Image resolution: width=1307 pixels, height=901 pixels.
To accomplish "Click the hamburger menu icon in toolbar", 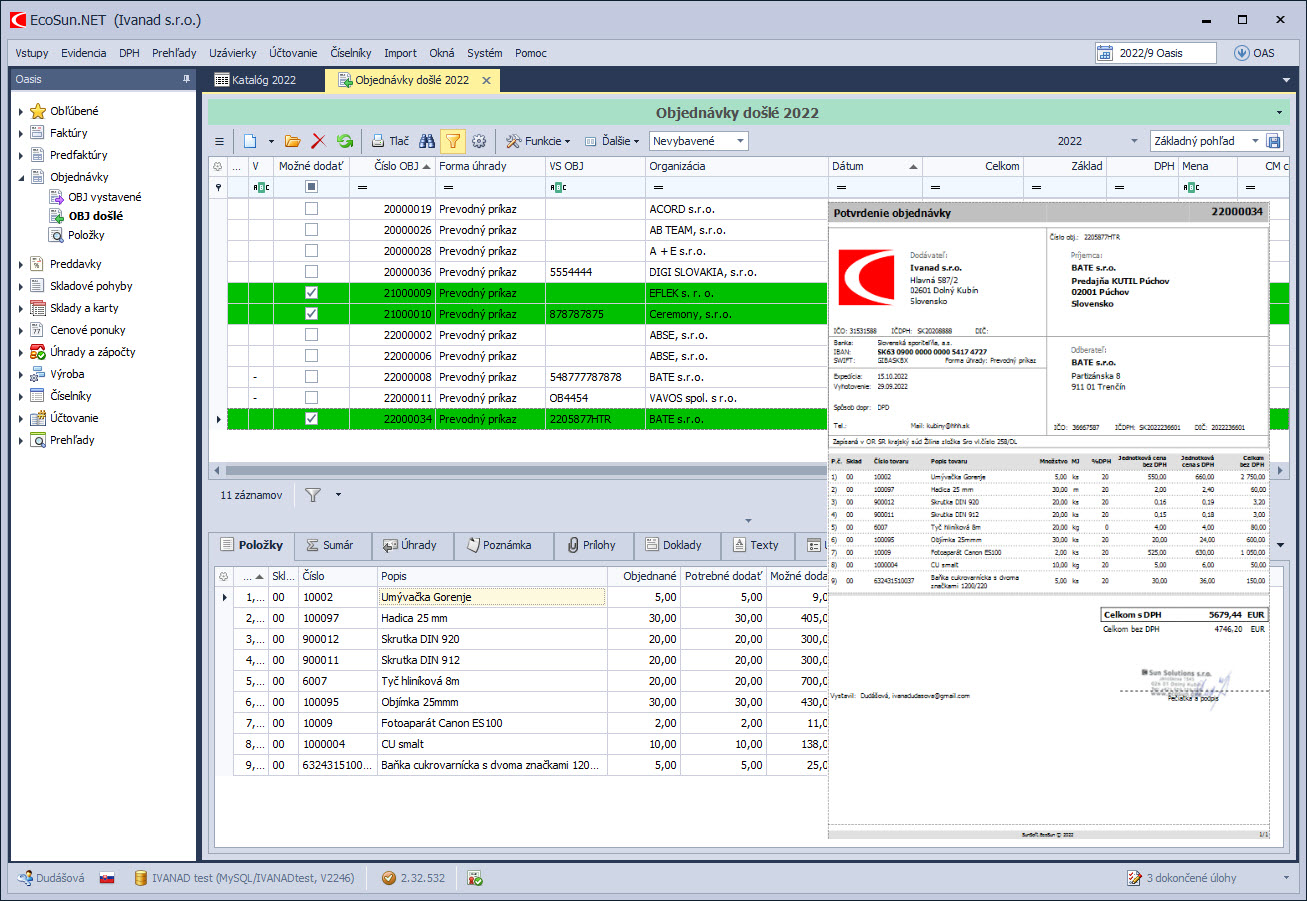I will pyautogui.click(x=220, y=142).
